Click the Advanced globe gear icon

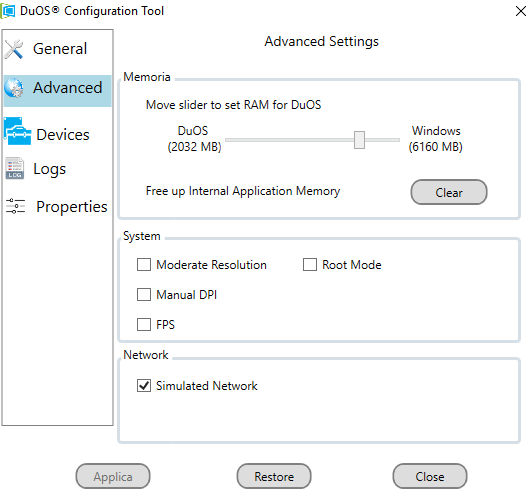(14, 88)
